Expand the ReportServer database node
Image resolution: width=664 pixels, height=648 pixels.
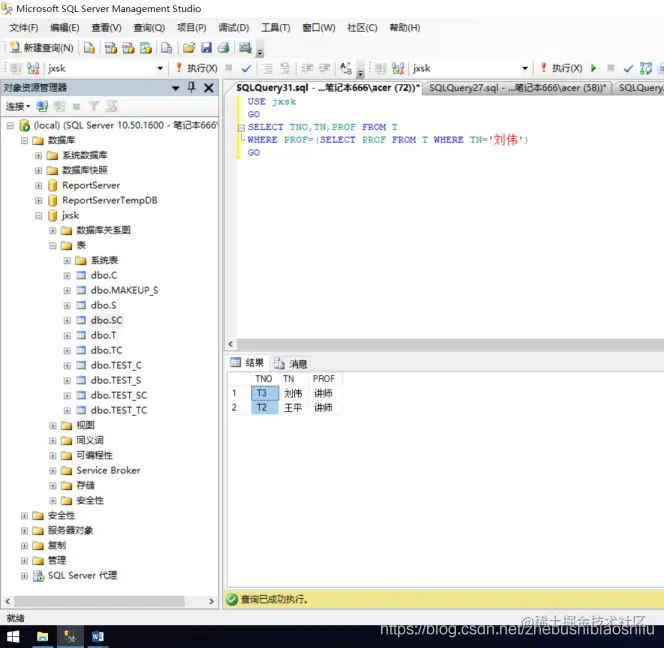39,186
